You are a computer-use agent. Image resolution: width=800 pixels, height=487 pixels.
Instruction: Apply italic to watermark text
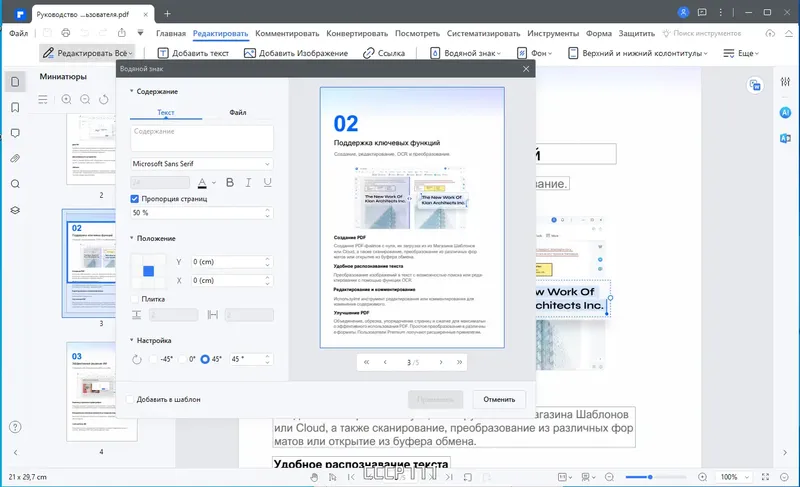(x=248, y=183)
